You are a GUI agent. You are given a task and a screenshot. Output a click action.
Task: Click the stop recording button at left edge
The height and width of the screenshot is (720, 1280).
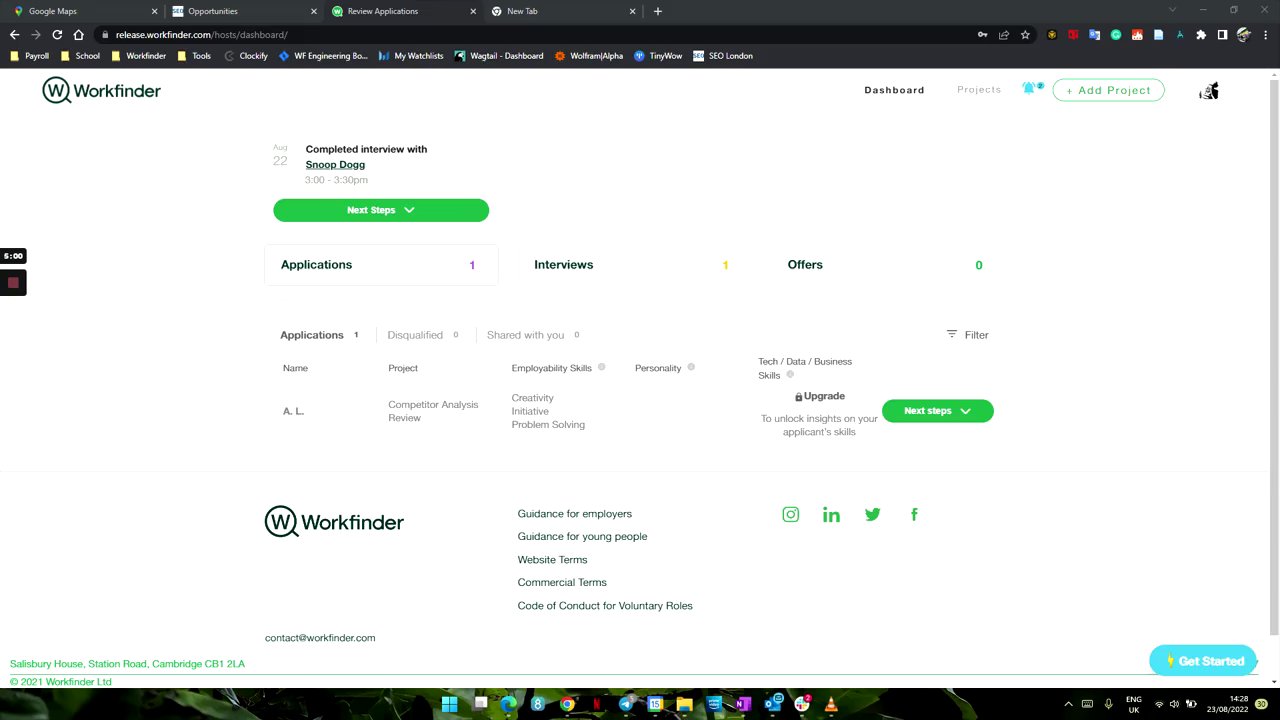click(x=13, y=283)
